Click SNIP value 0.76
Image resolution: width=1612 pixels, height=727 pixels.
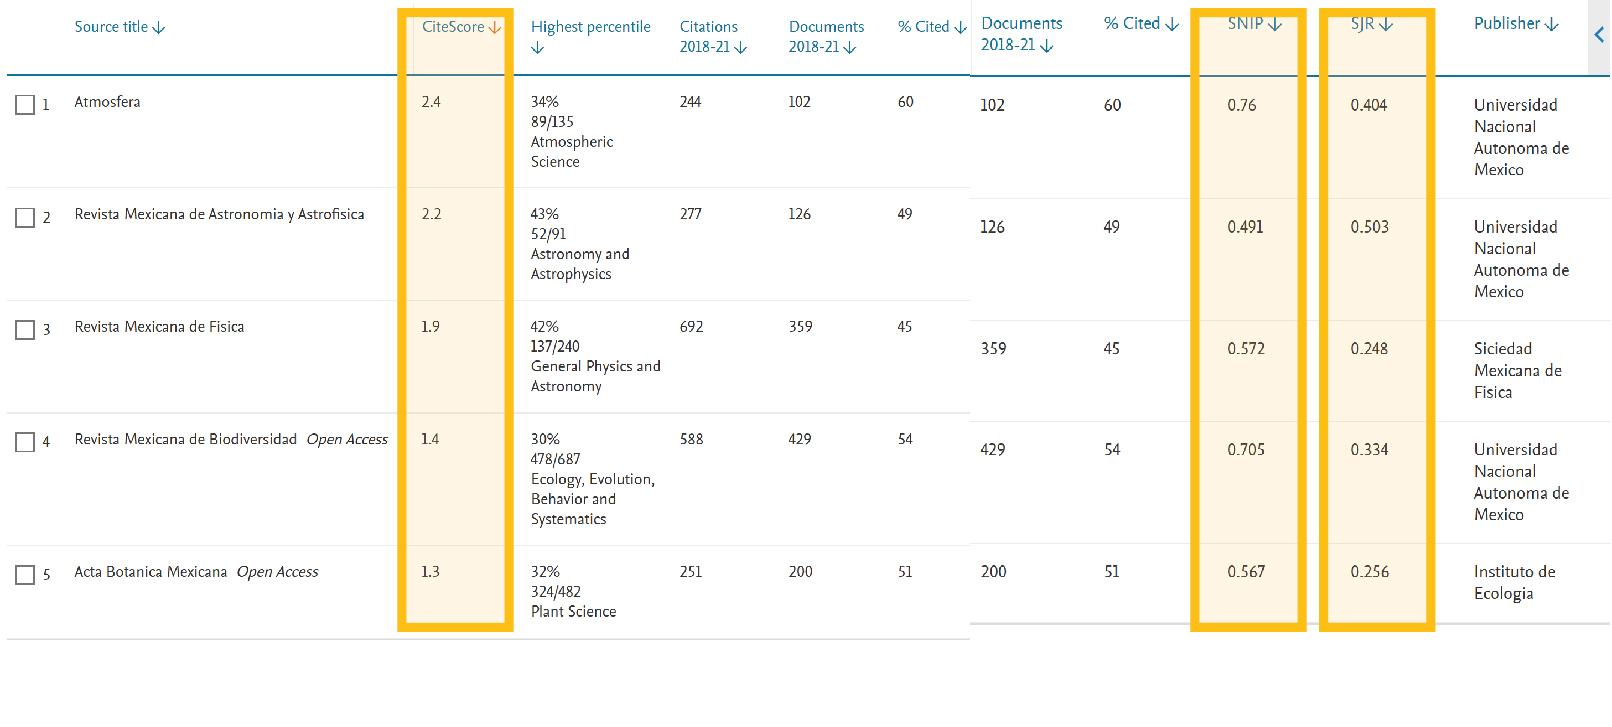click(1242, 105)
